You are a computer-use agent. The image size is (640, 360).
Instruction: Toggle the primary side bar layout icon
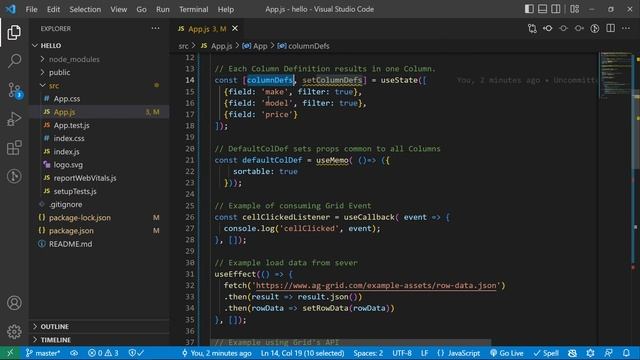(529, 9)
